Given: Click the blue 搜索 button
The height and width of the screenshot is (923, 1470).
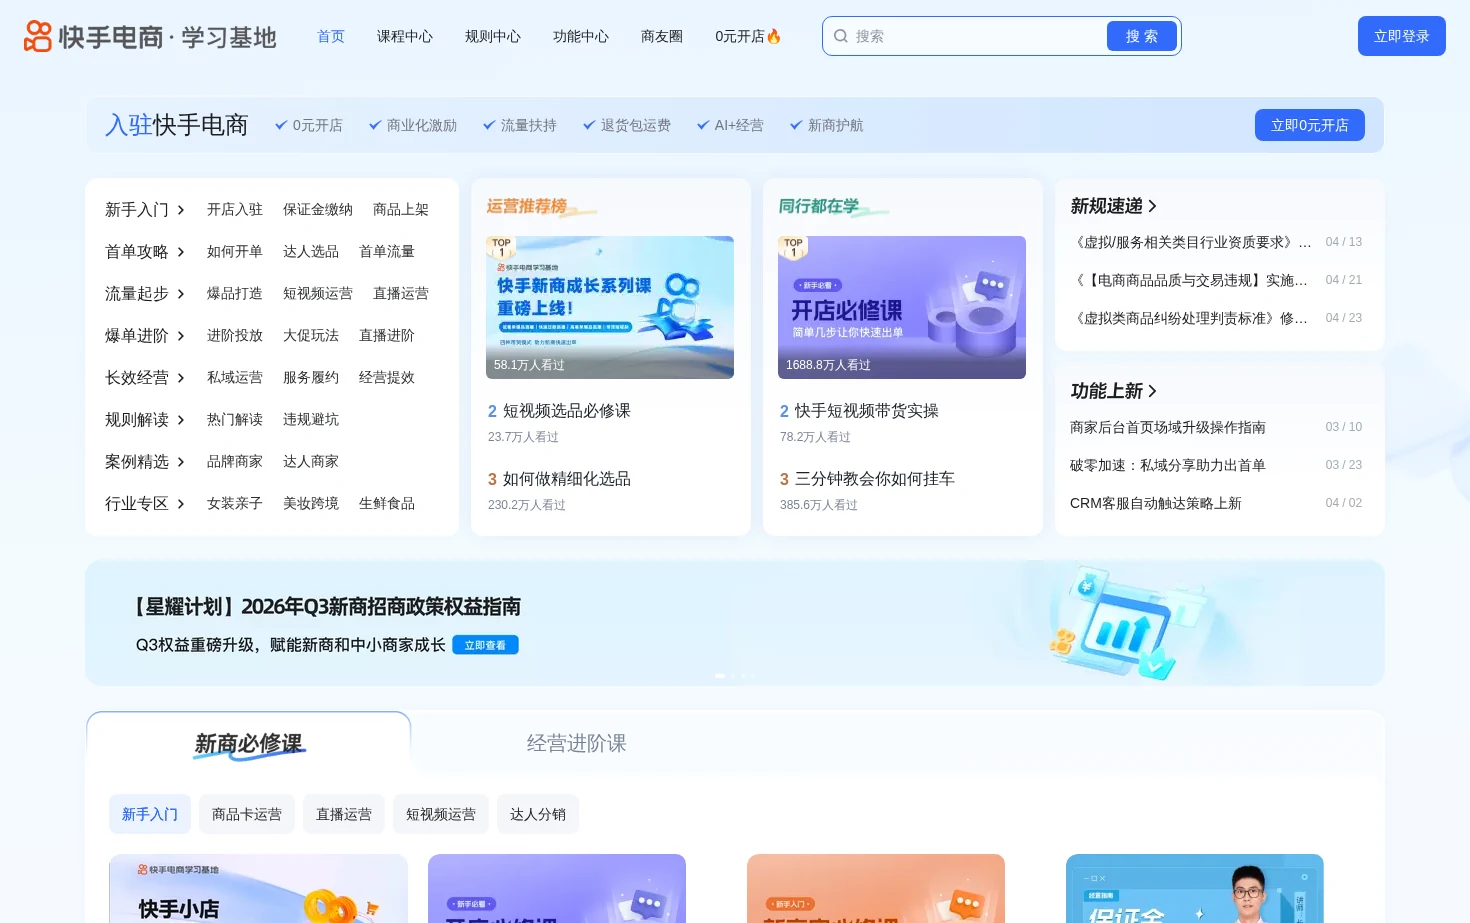Looking at the screenshot, I should pyautogui.click(x=1142, y=36).
